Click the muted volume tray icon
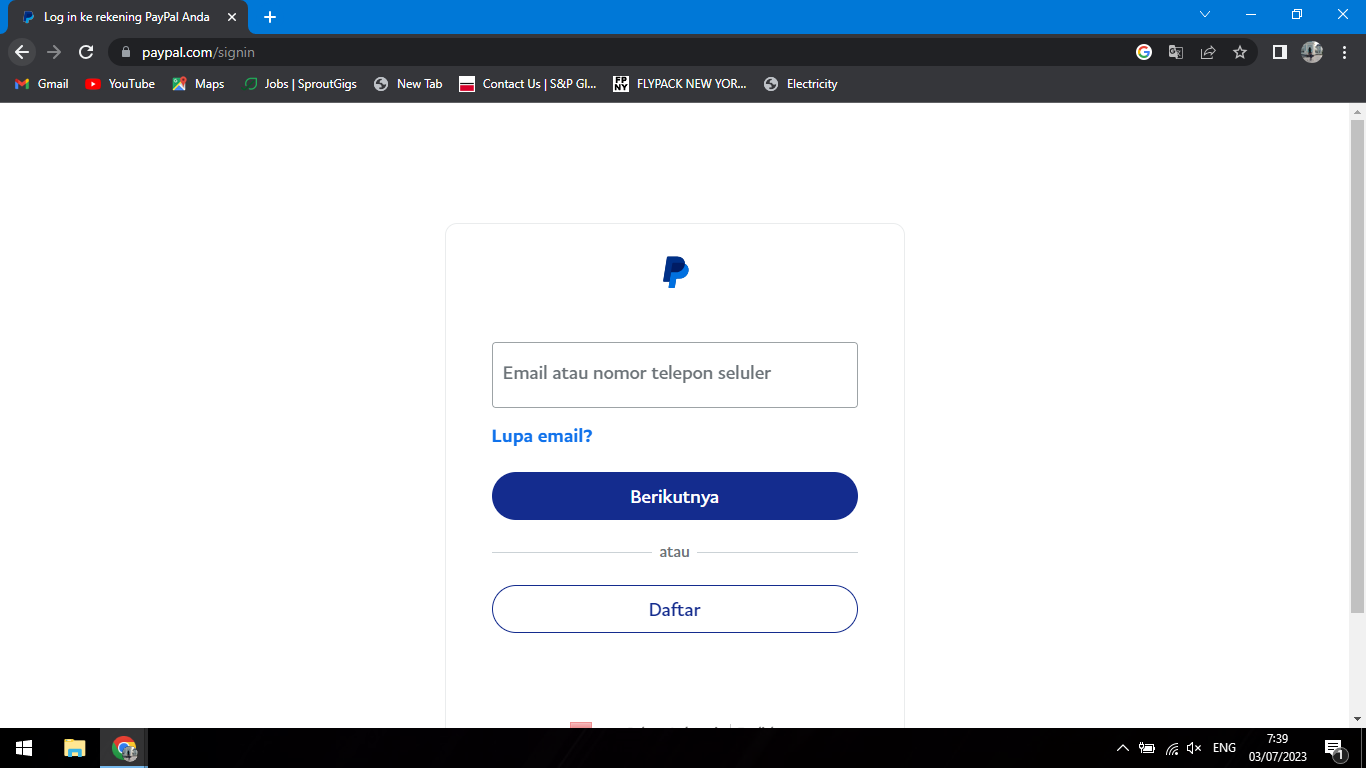This screenshot has width=1366, height=768. click(x=1194, y=748)
